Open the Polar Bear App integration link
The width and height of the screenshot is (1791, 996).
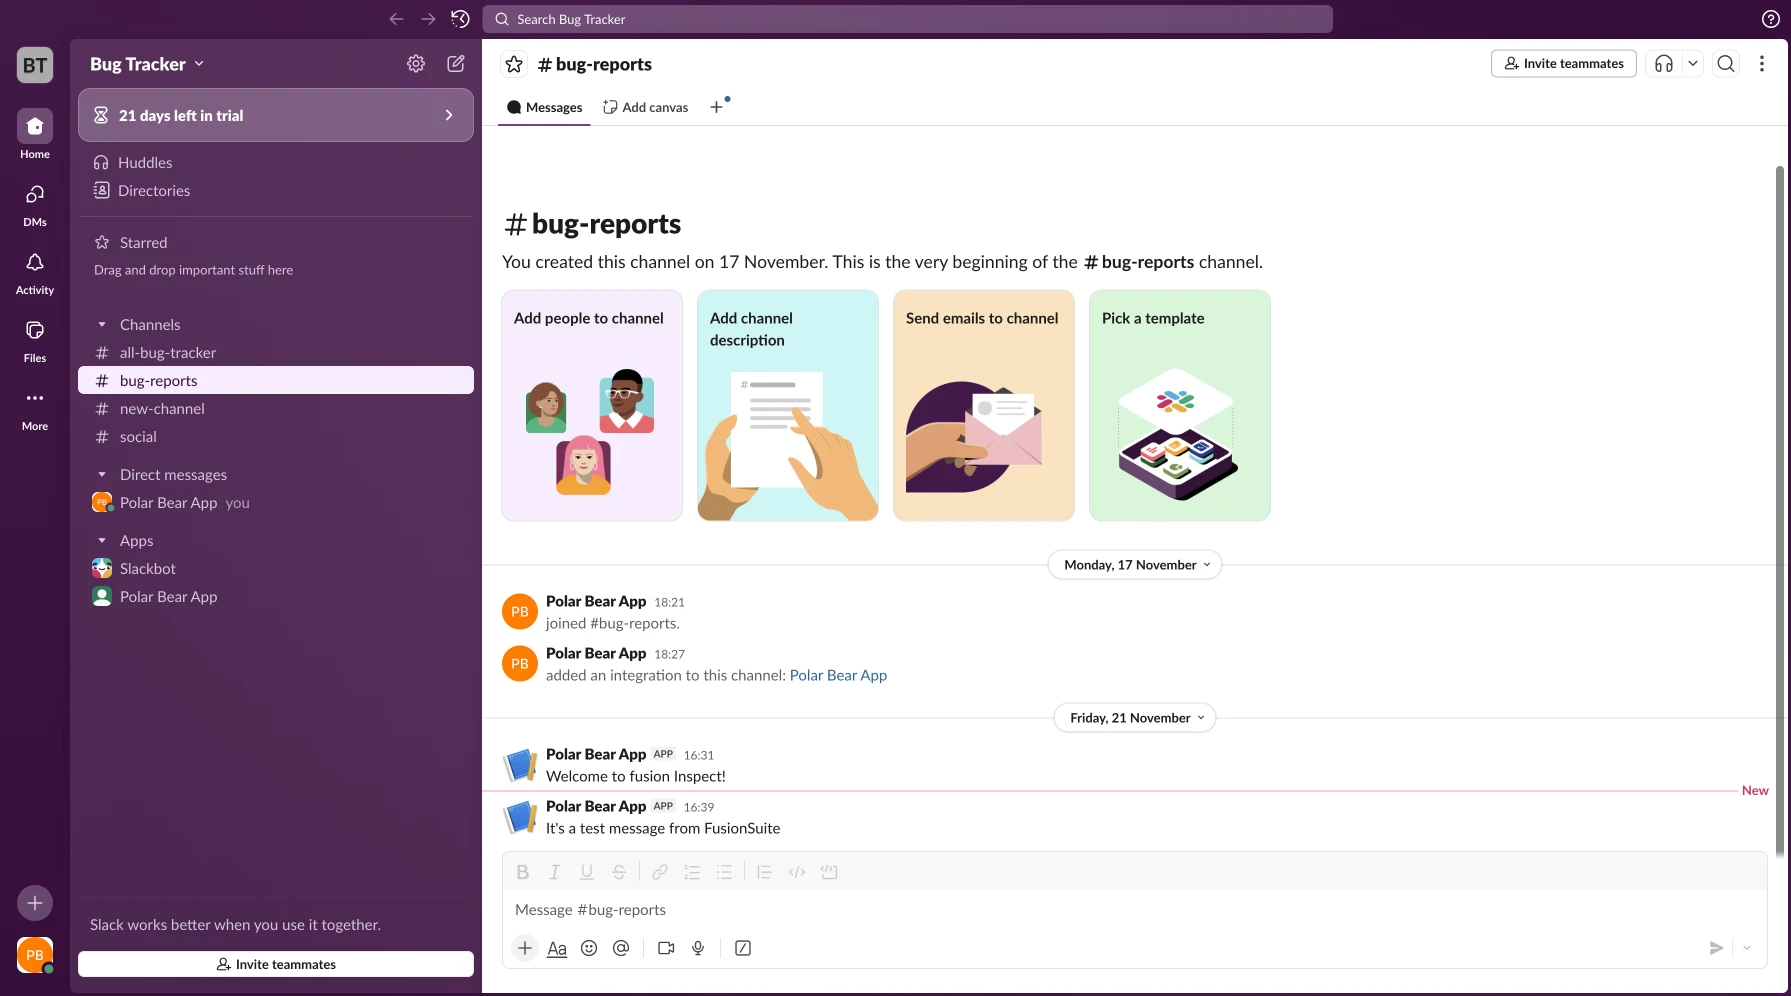[x=838, y=675]
